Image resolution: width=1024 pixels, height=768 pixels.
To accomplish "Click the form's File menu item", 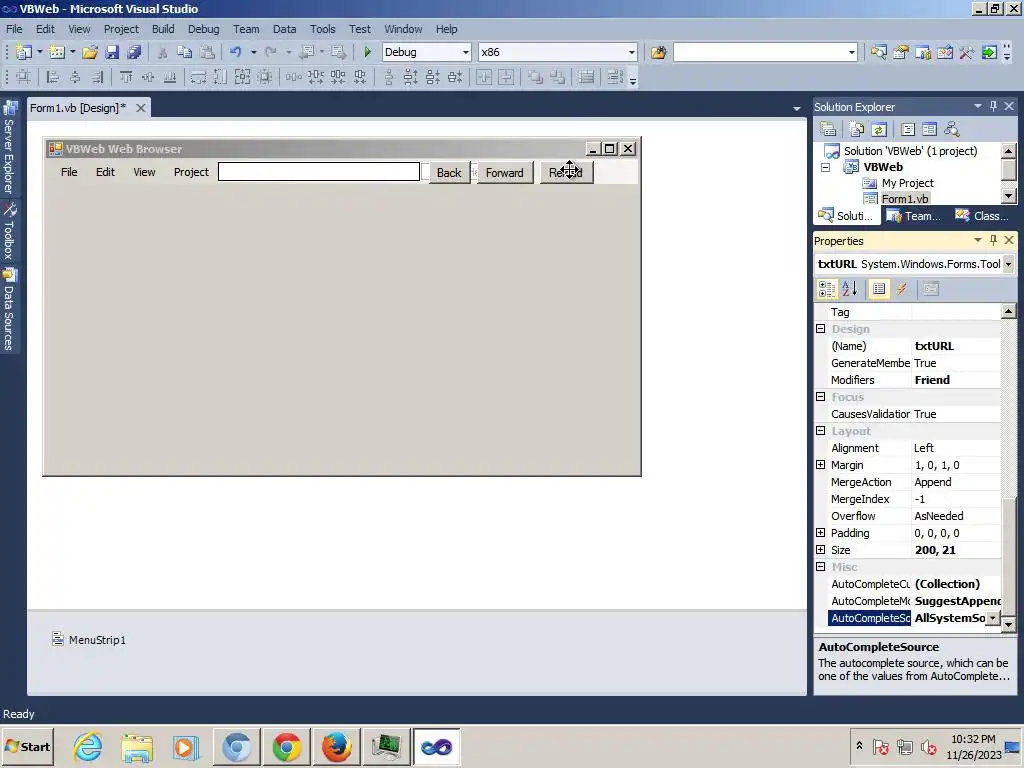I will (x=69, y=172).
